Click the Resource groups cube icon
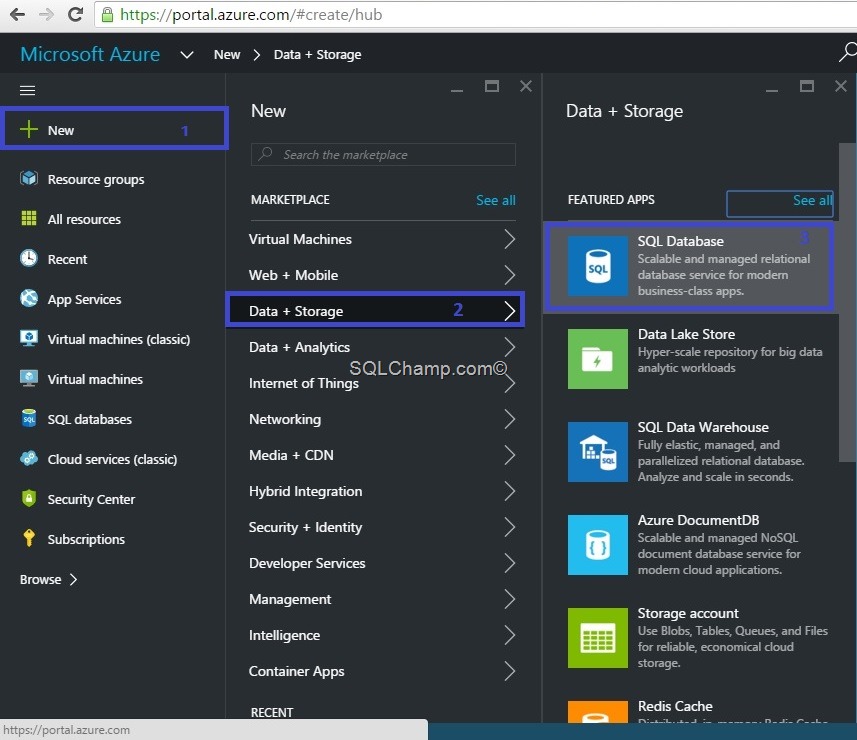 click(29, 178)
